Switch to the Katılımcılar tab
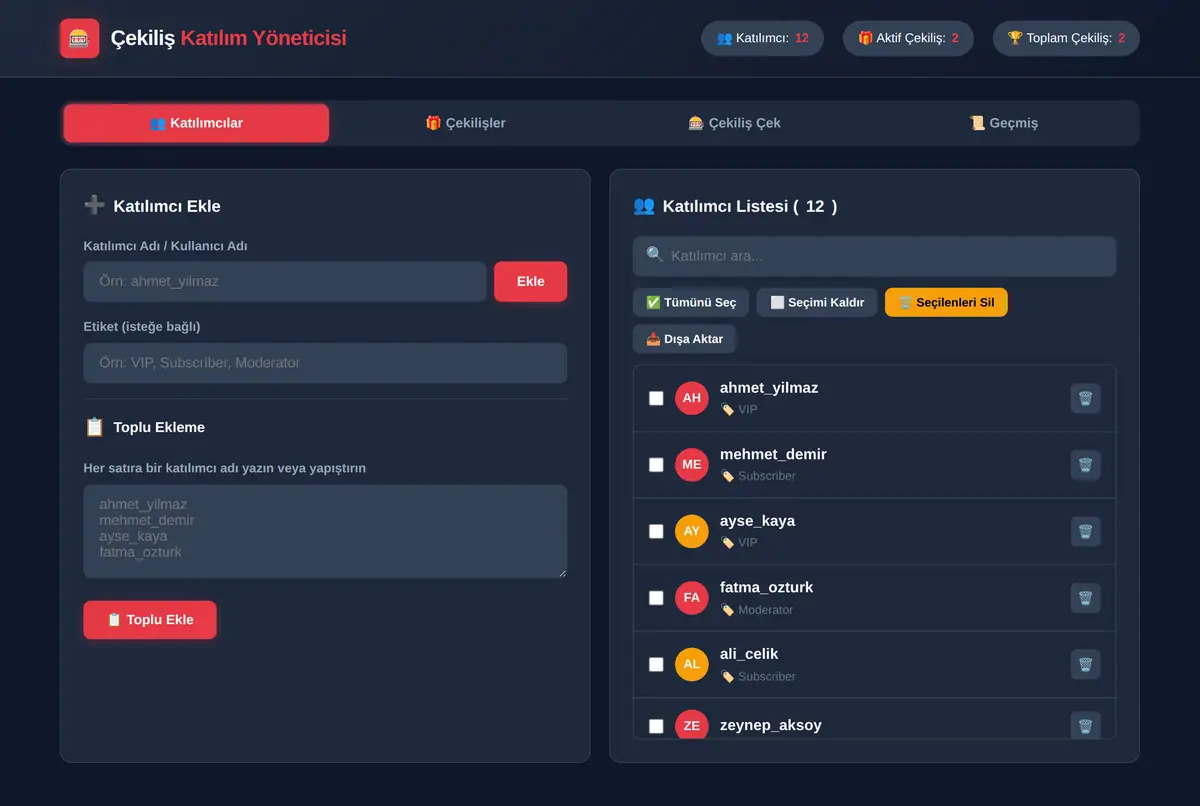The width and height of the screenshot is (1200, 806). click(196, 123)
